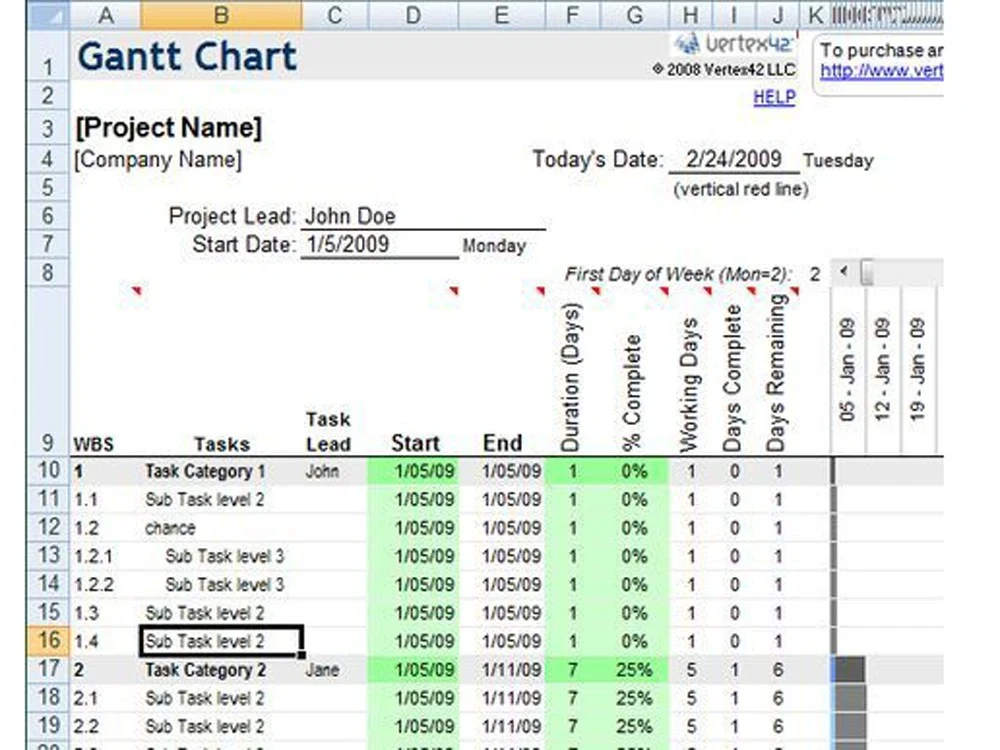Click the scrollbar left arrow button
Image resolution: width=1000 pixels, height=750 pixels.
pos(844,271)
